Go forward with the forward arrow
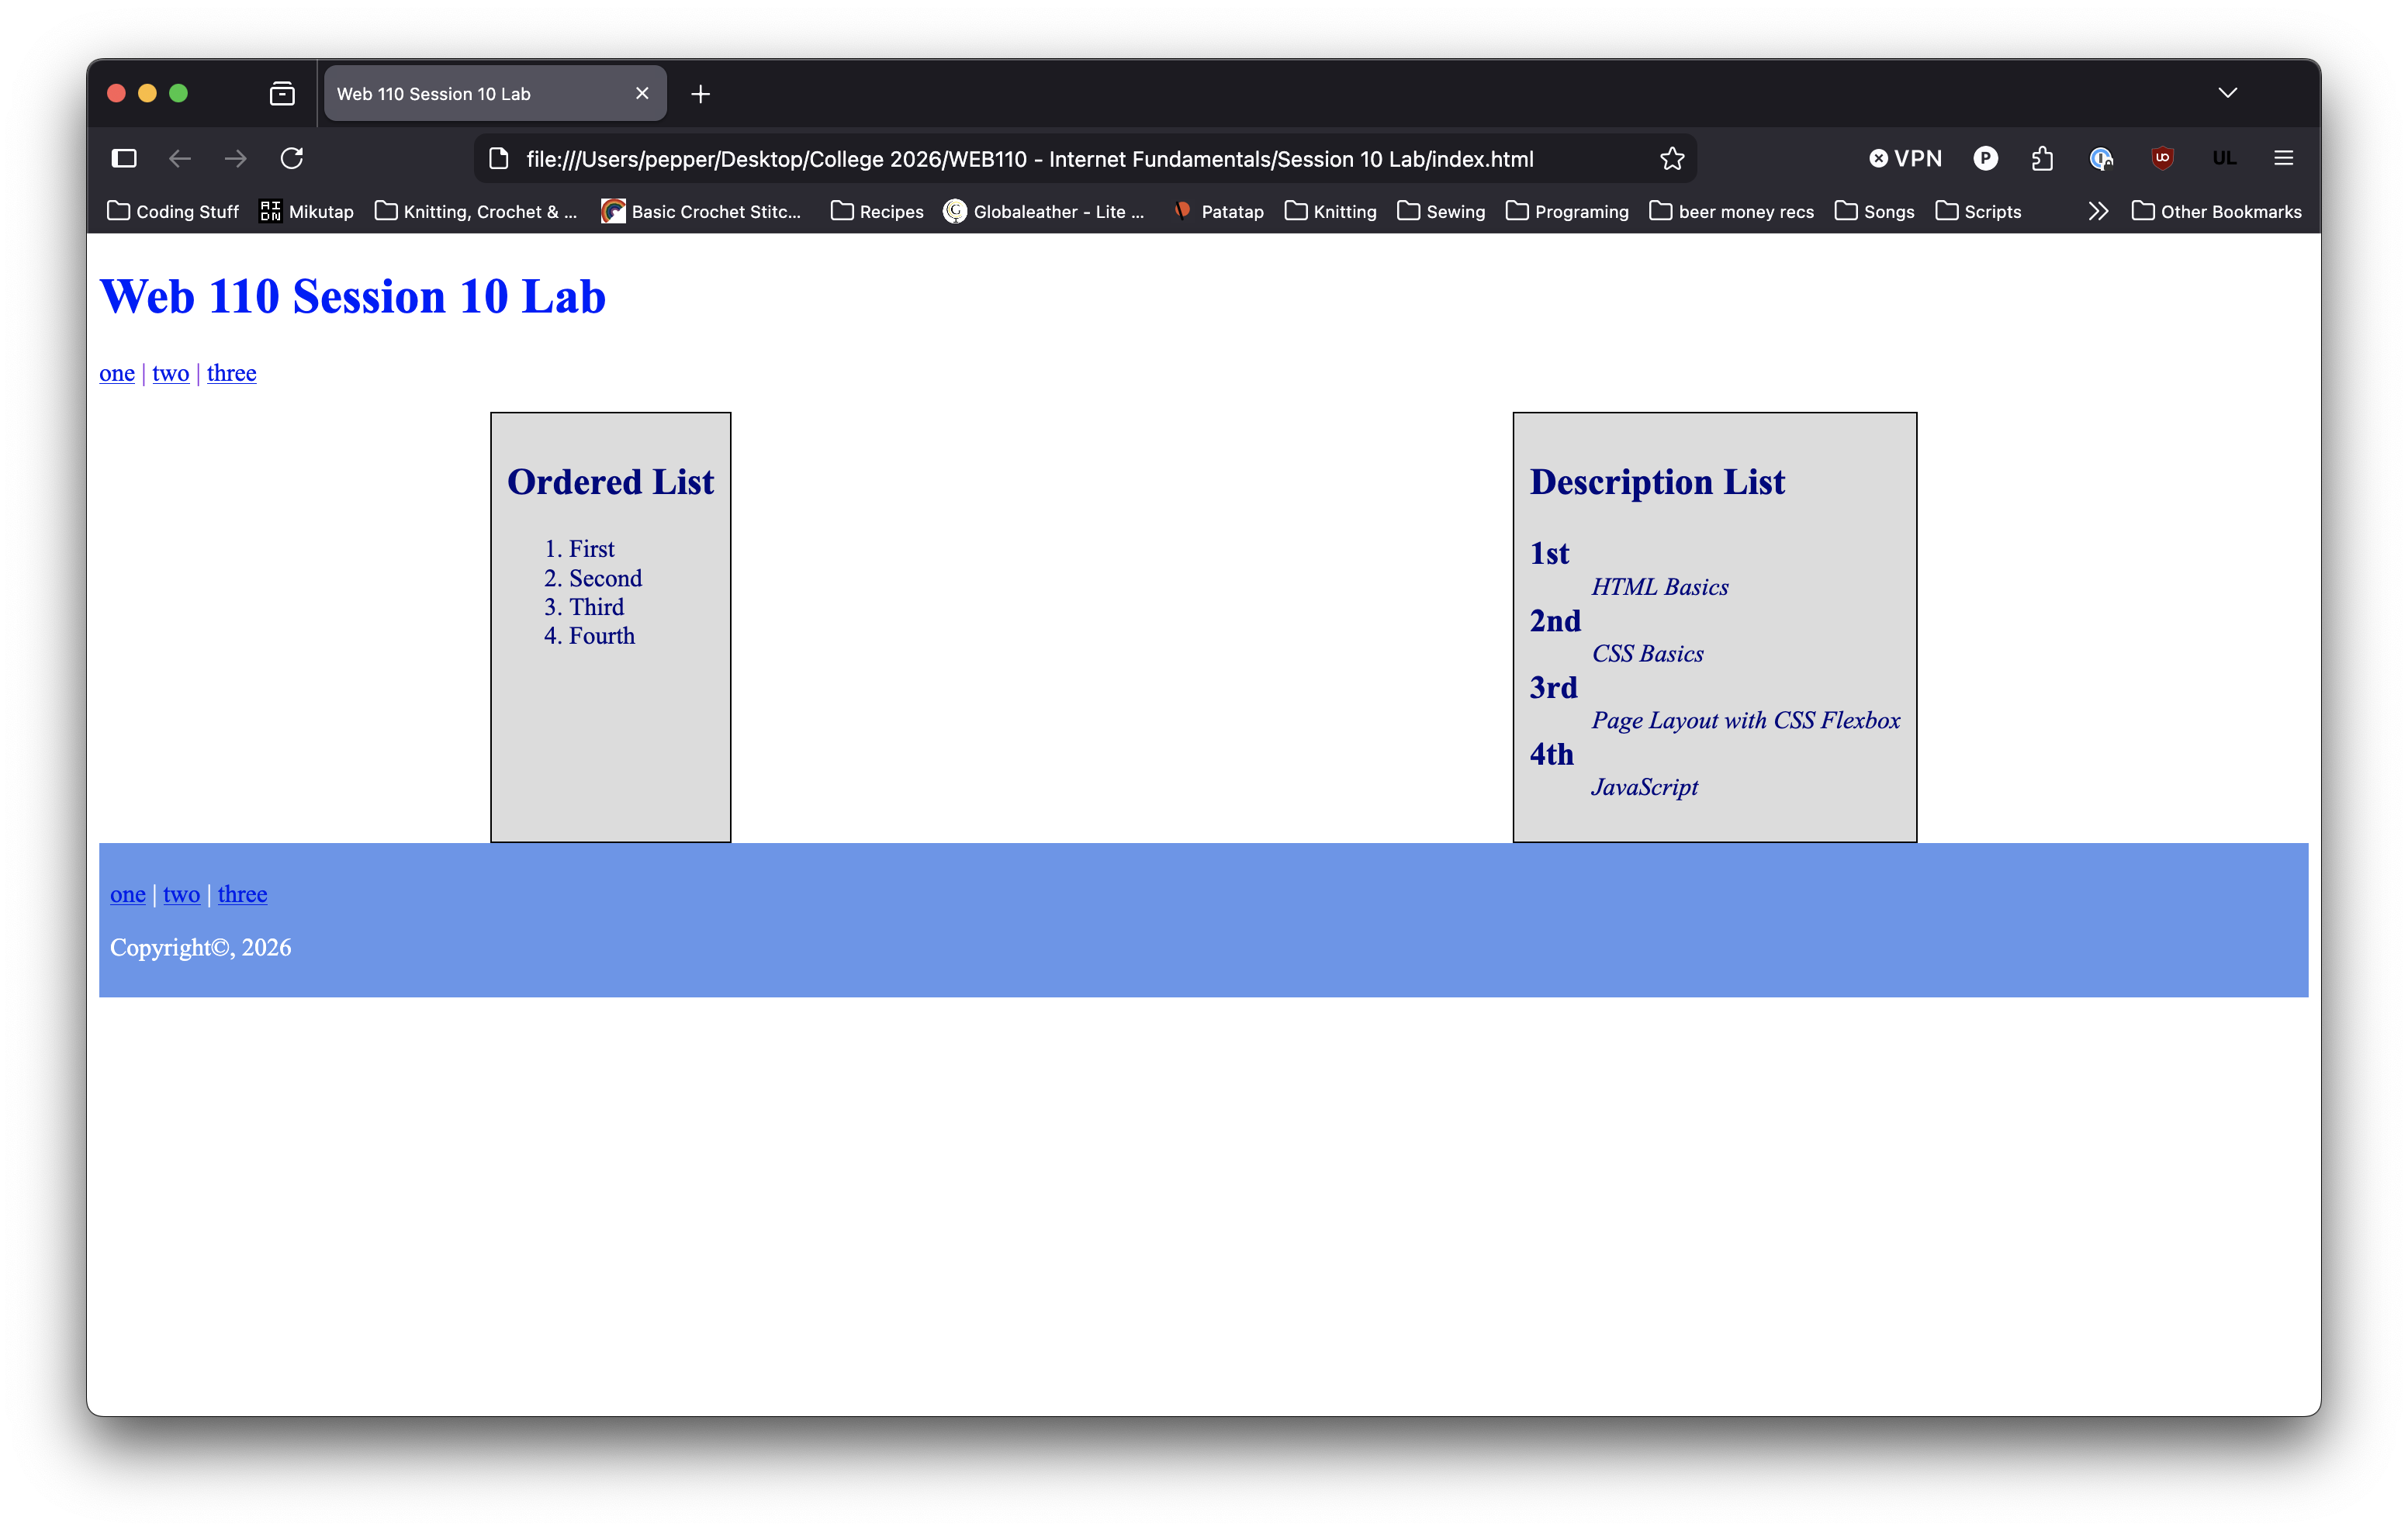The width and height of the screenshot is (2408, 1531). (235, 158)
